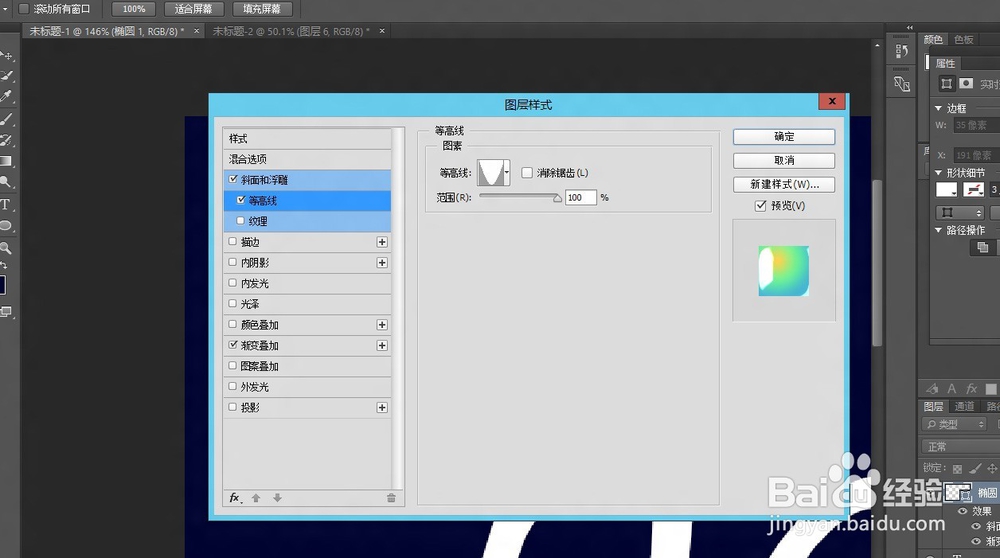Click the 100% zoom button
The width and height of the screenshot is (1000, 558).
point(133,9)
